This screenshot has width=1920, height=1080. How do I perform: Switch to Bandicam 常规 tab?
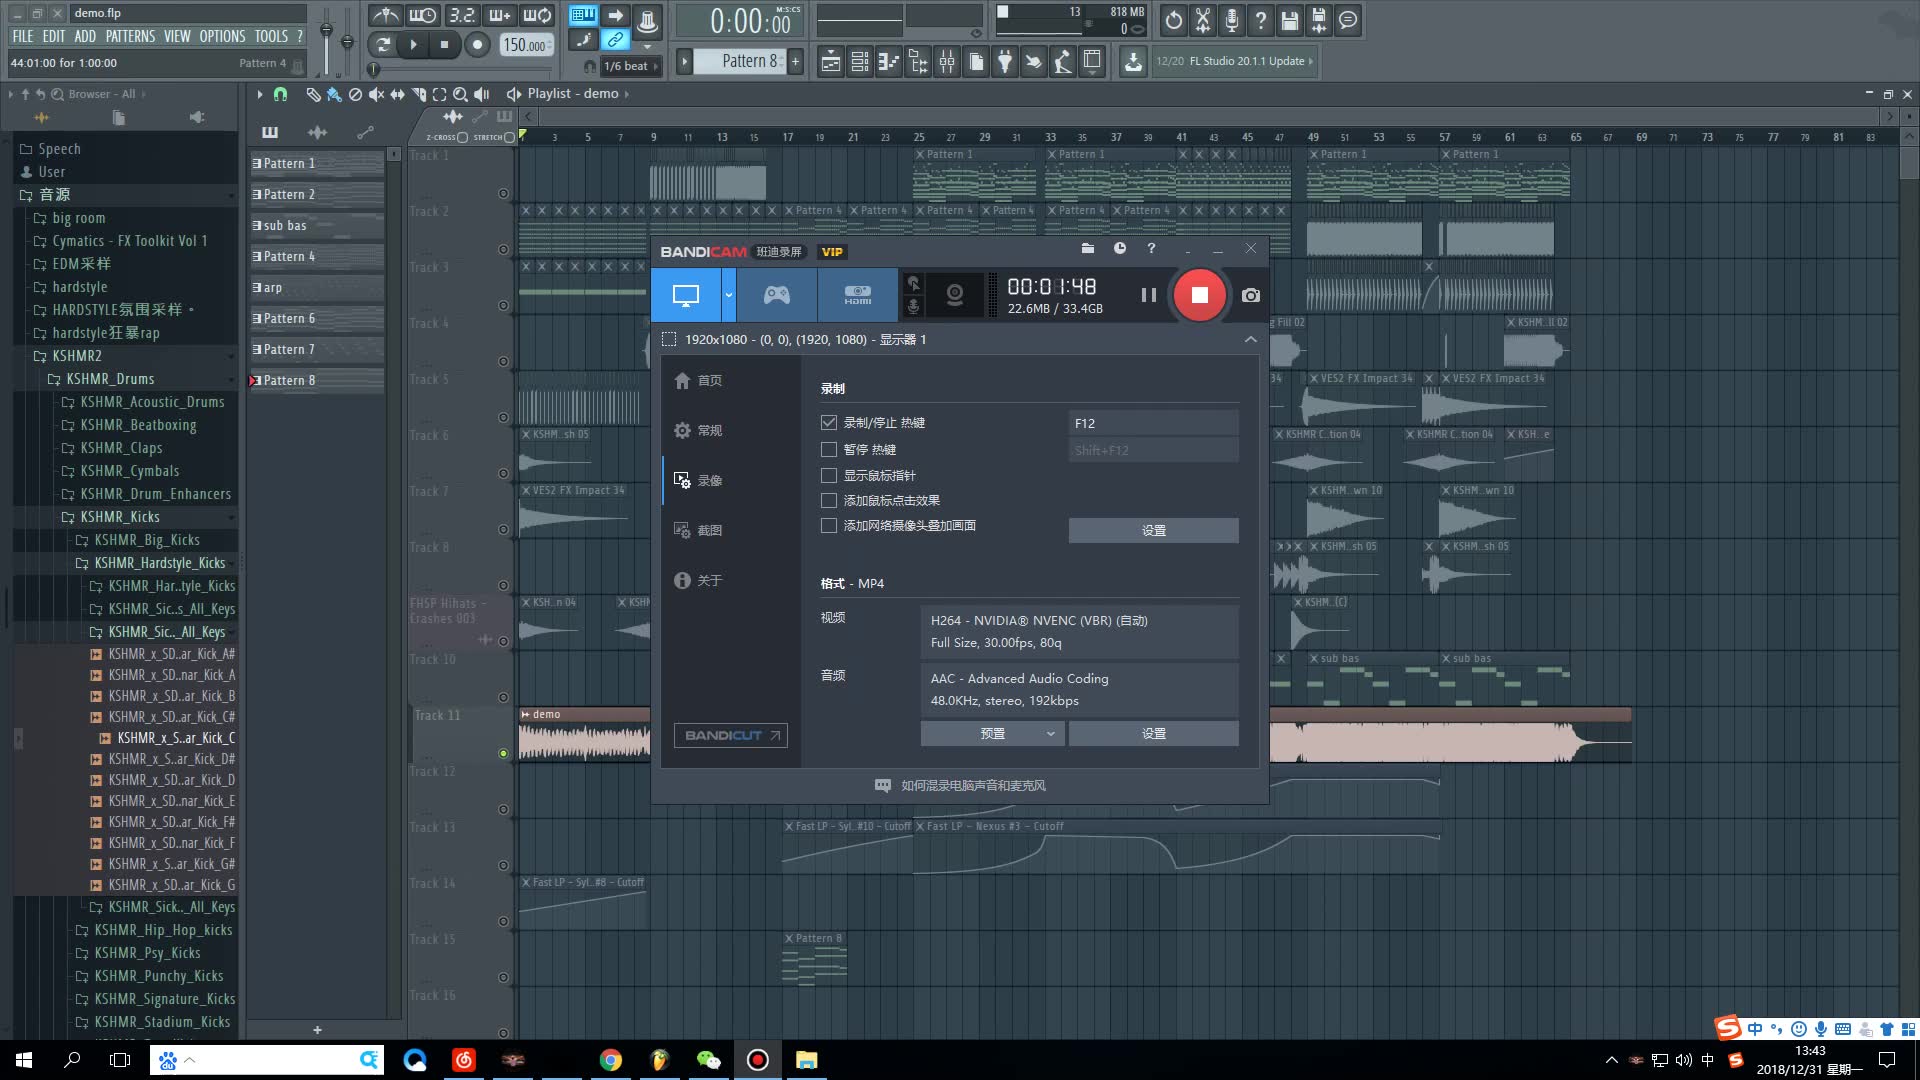pyautogui.click(x=698, y=430)
